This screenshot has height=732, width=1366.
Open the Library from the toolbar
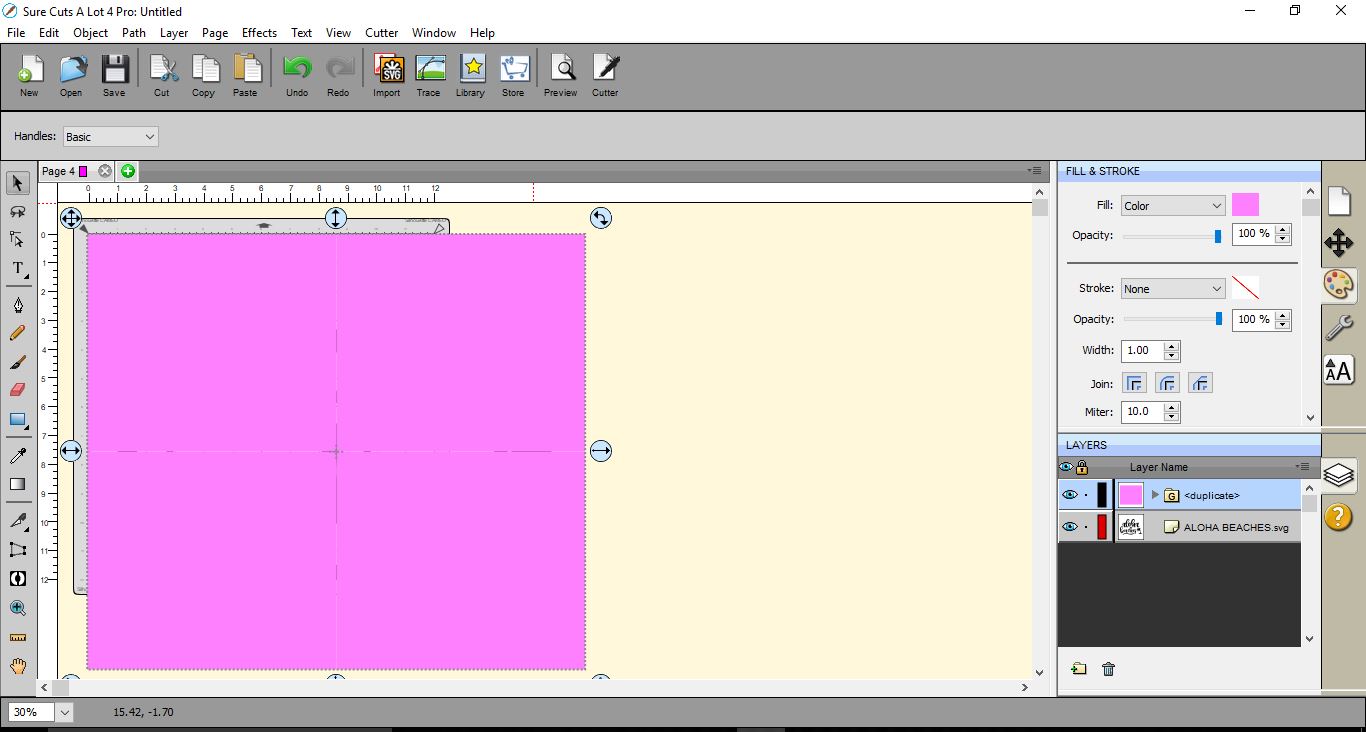[471, 76]
